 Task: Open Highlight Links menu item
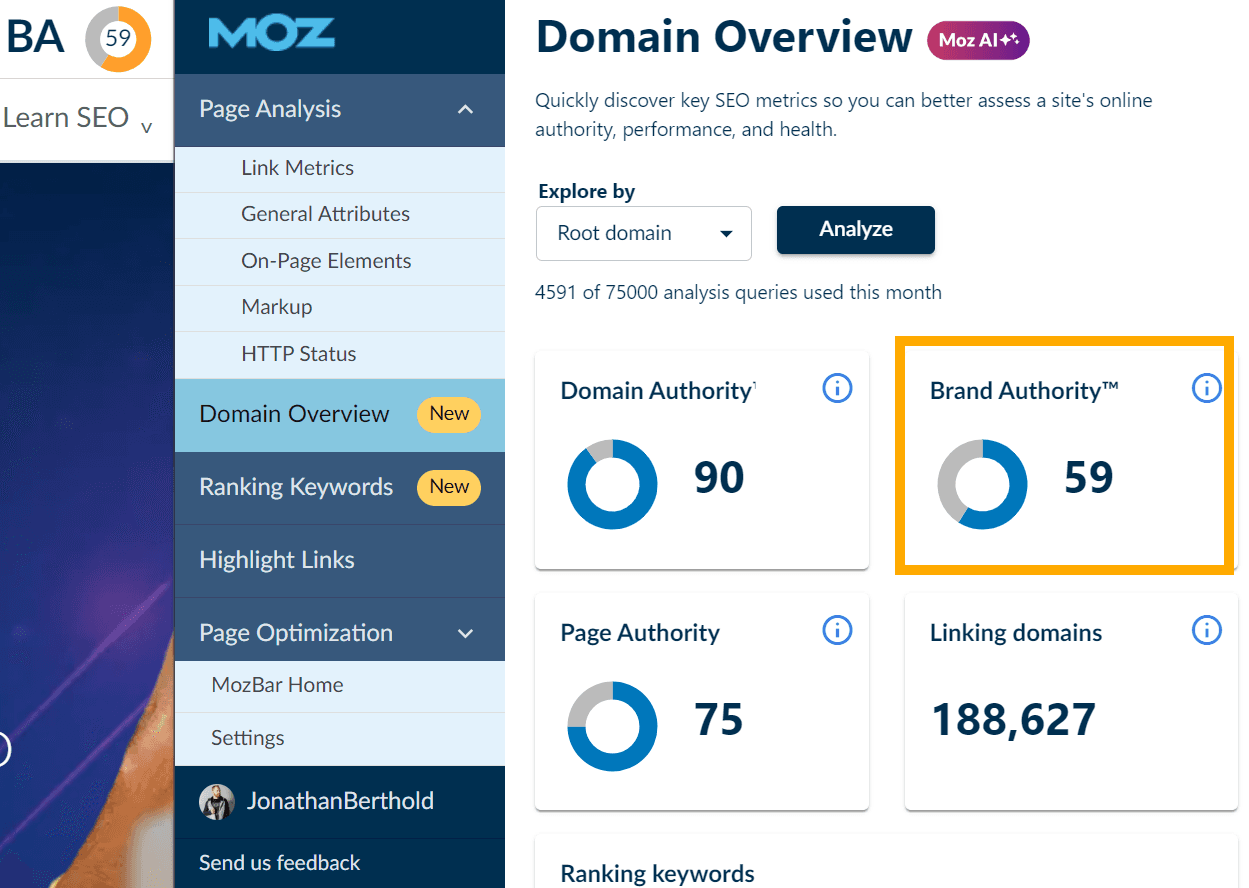point(277,560)
